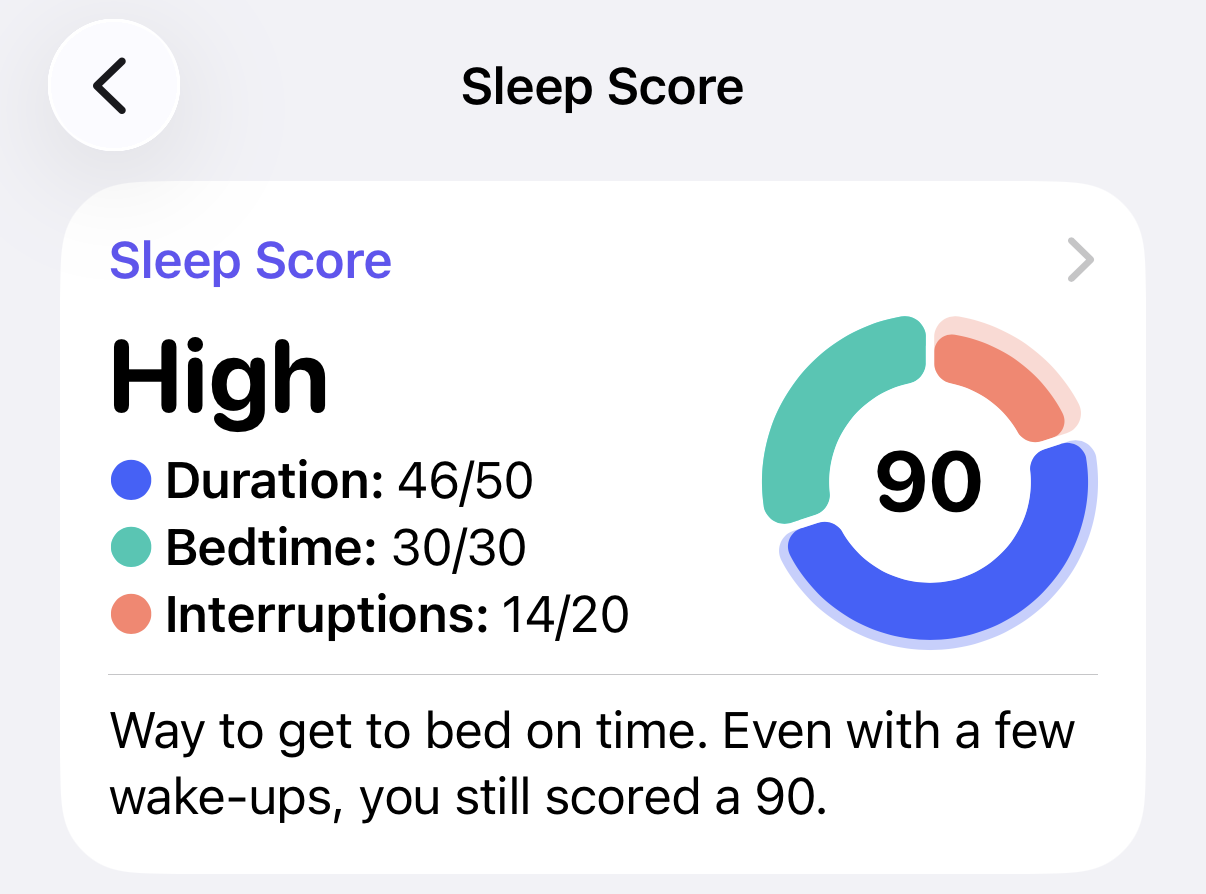Tap the teal Bedtime legend dot
The image size is (1206, 894).
(130, 548)
